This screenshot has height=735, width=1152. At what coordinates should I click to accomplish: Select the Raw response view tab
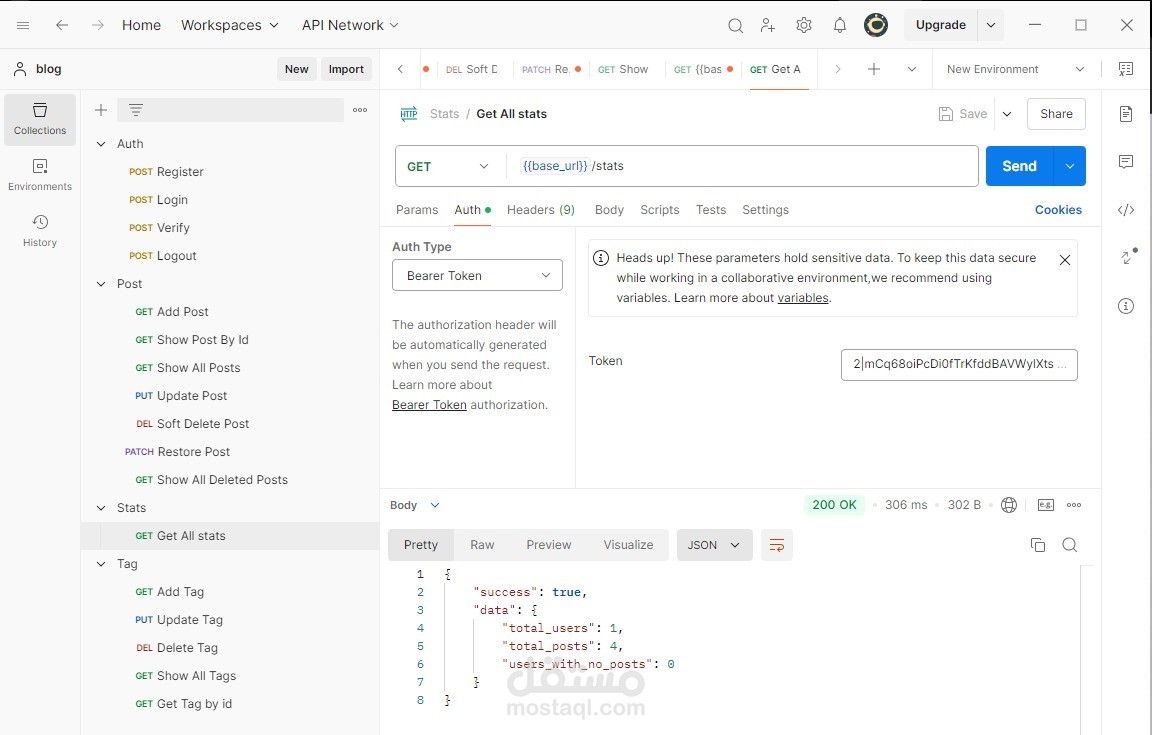[x=482, y=545]
